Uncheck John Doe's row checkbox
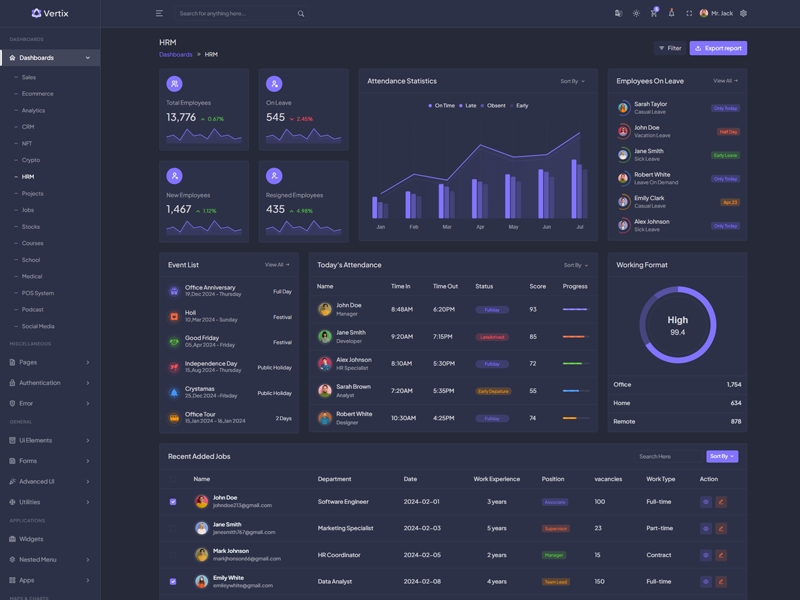Screen dimensions: 800x600 tap(173, 502)
